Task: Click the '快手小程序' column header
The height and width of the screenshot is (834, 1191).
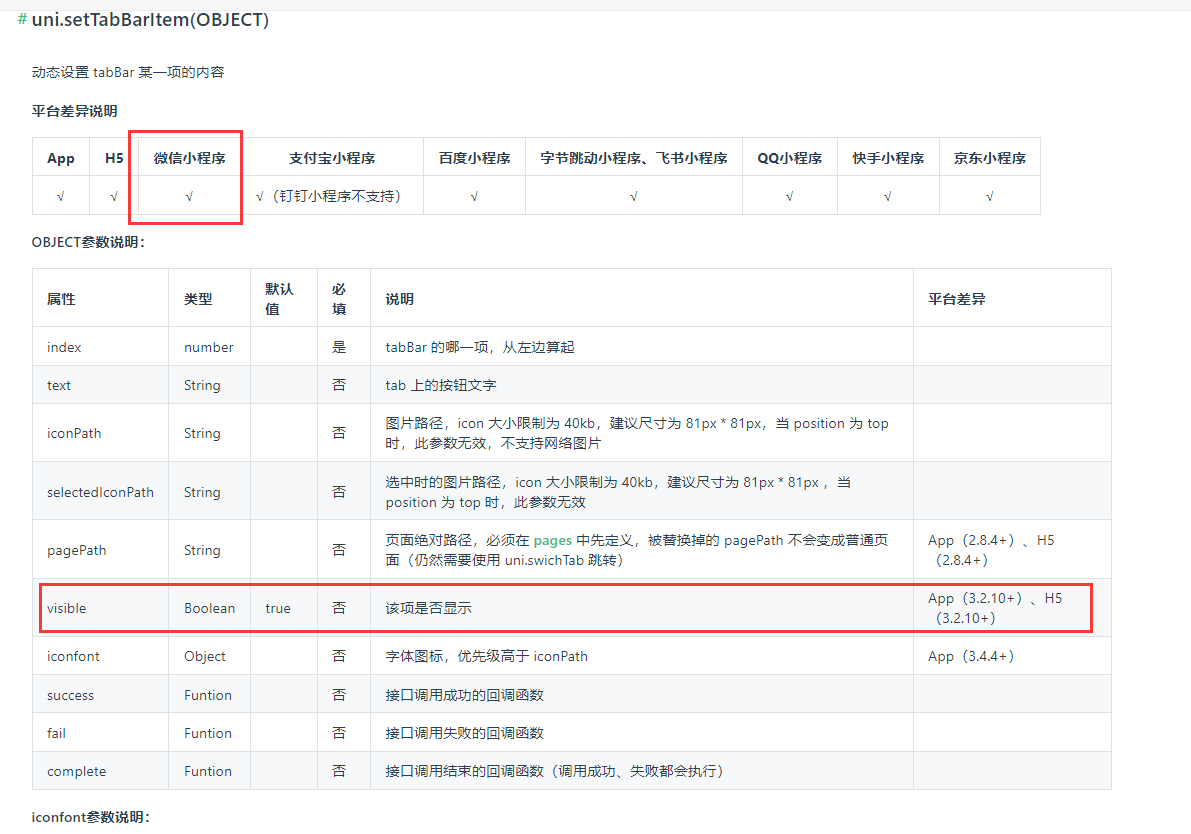Action: point(888,158)
